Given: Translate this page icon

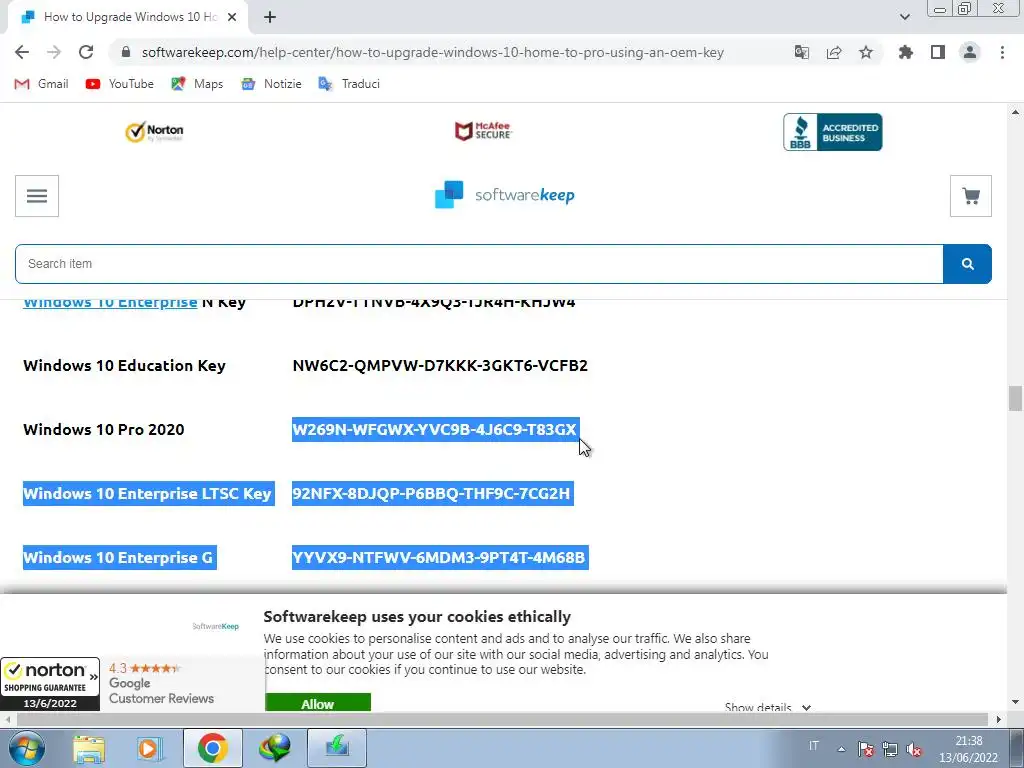Looking at the screenshot, I should 801,52.
